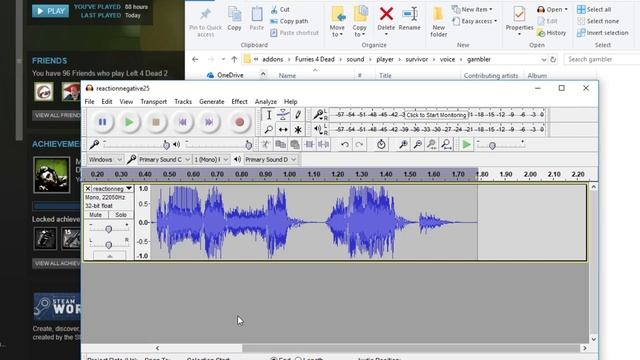Click the Copy icon in Audacity edit toolbar

(x=280, y=144)
